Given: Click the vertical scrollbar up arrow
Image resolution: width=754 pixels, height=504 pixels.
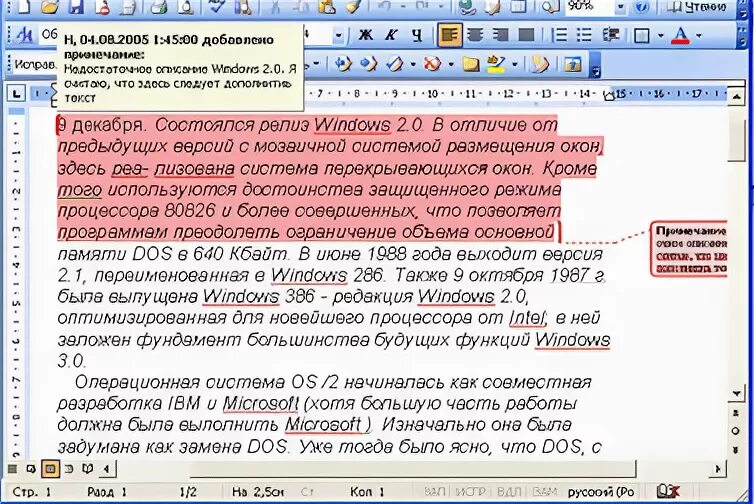Looking at the screenshot, I should pos(736,97).
